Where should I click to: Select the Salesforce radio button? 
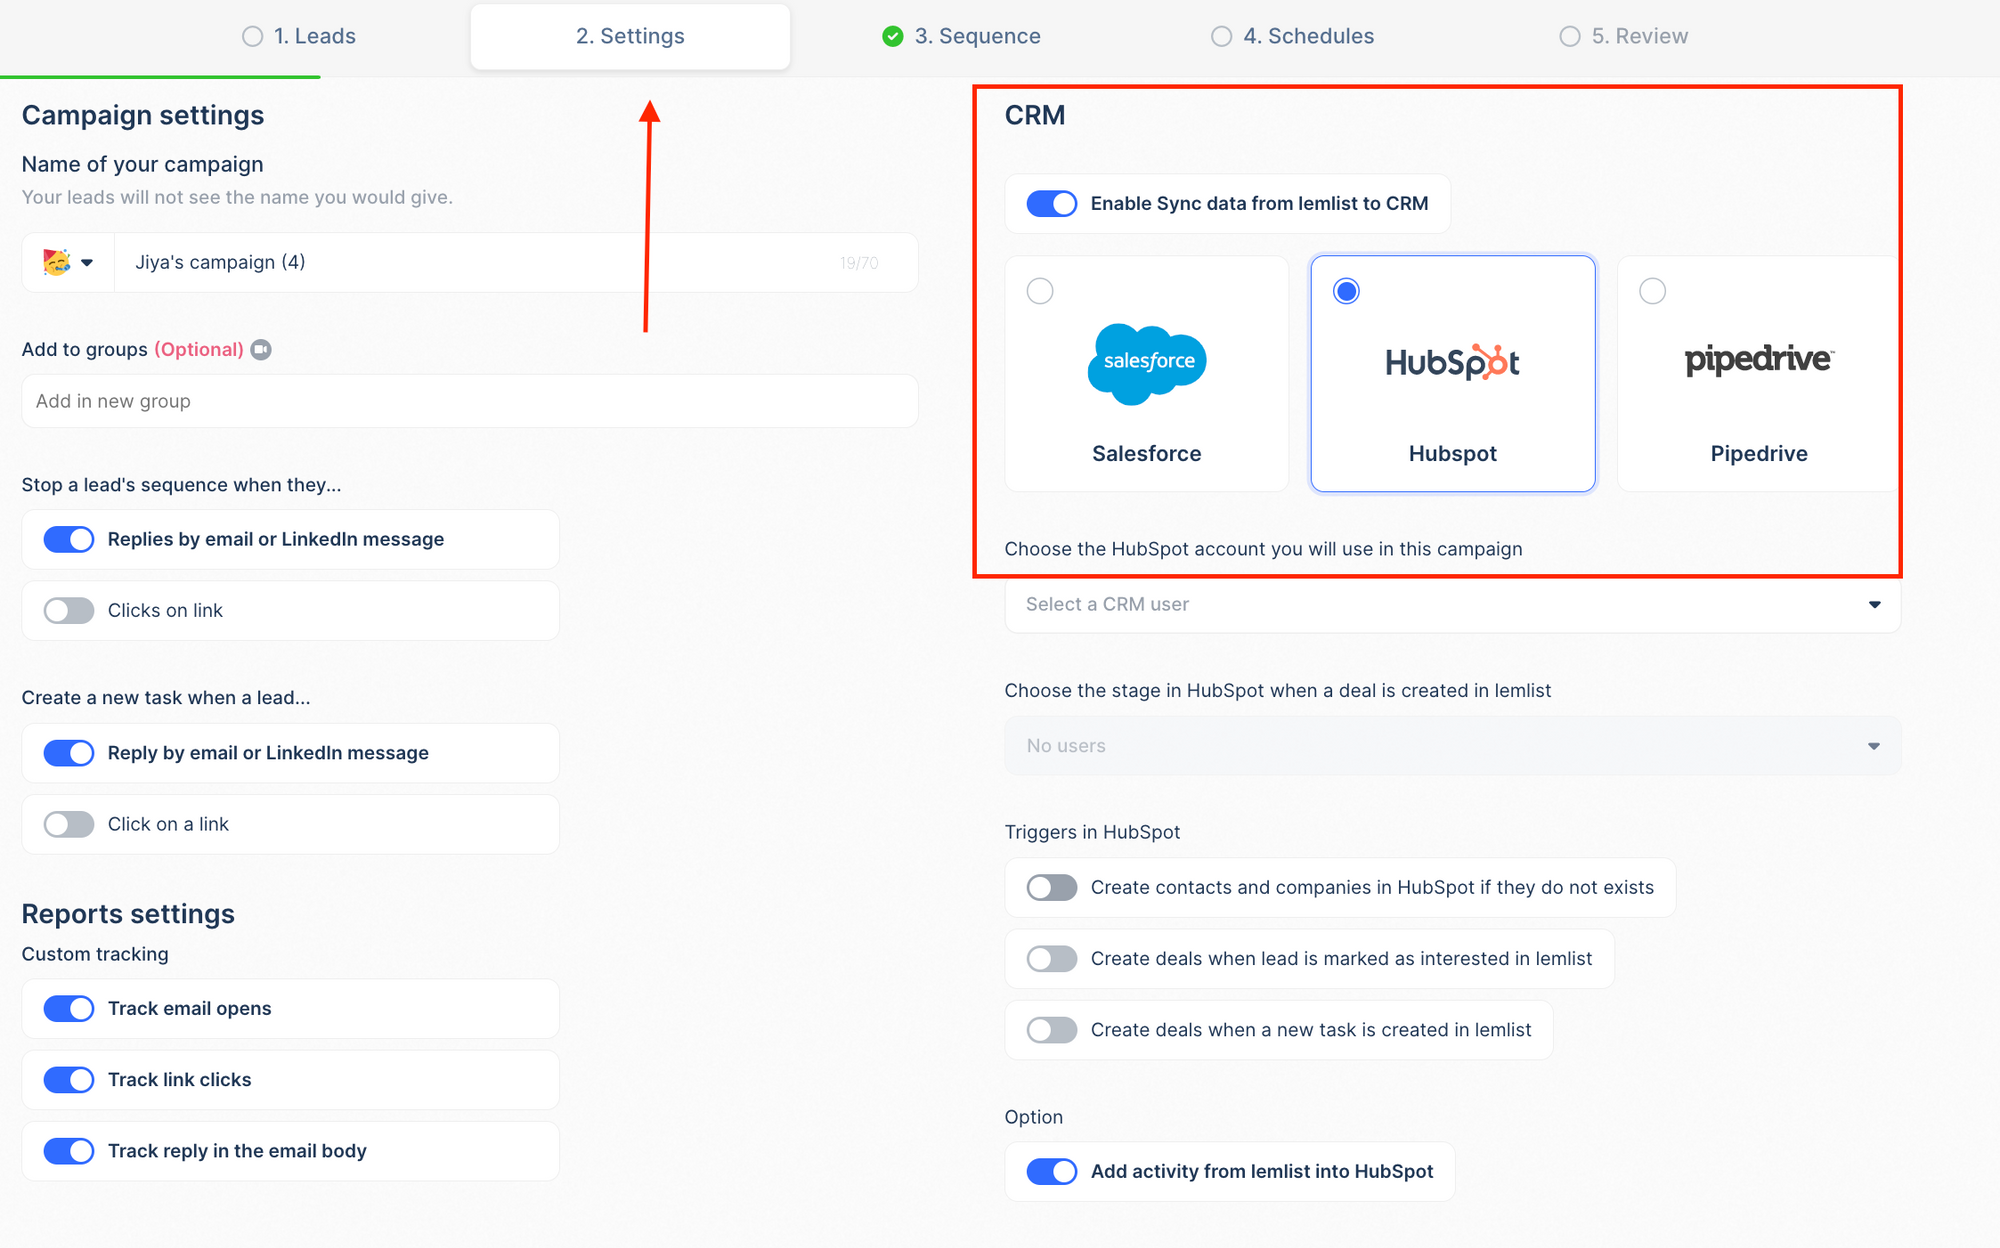click(x=1040, y=291)
